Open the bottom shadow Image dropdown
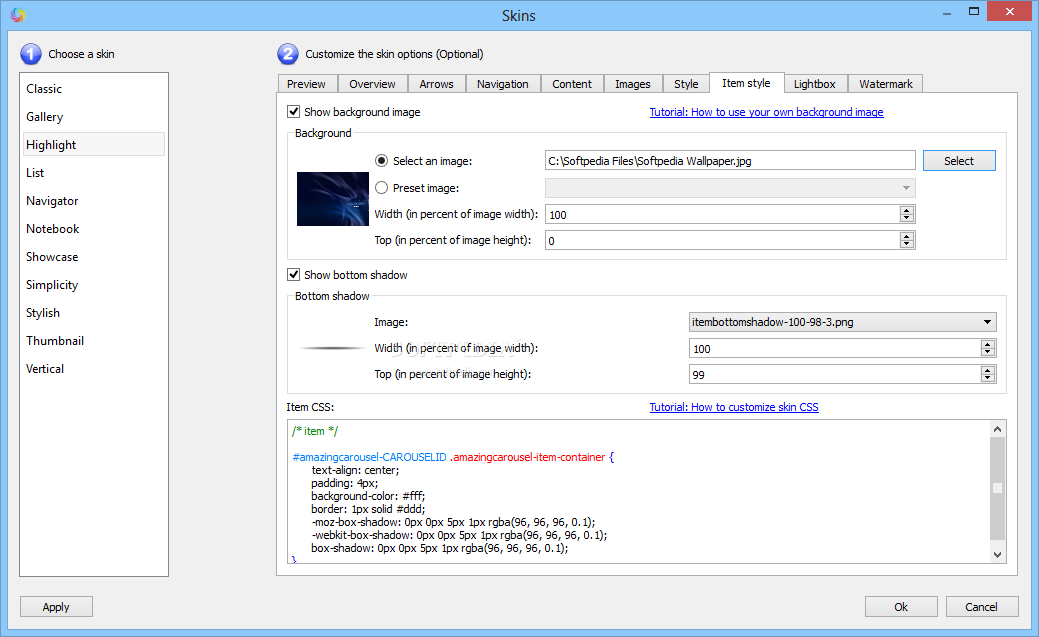Viewport: 1039px width, 637px height. pos(842,321)
